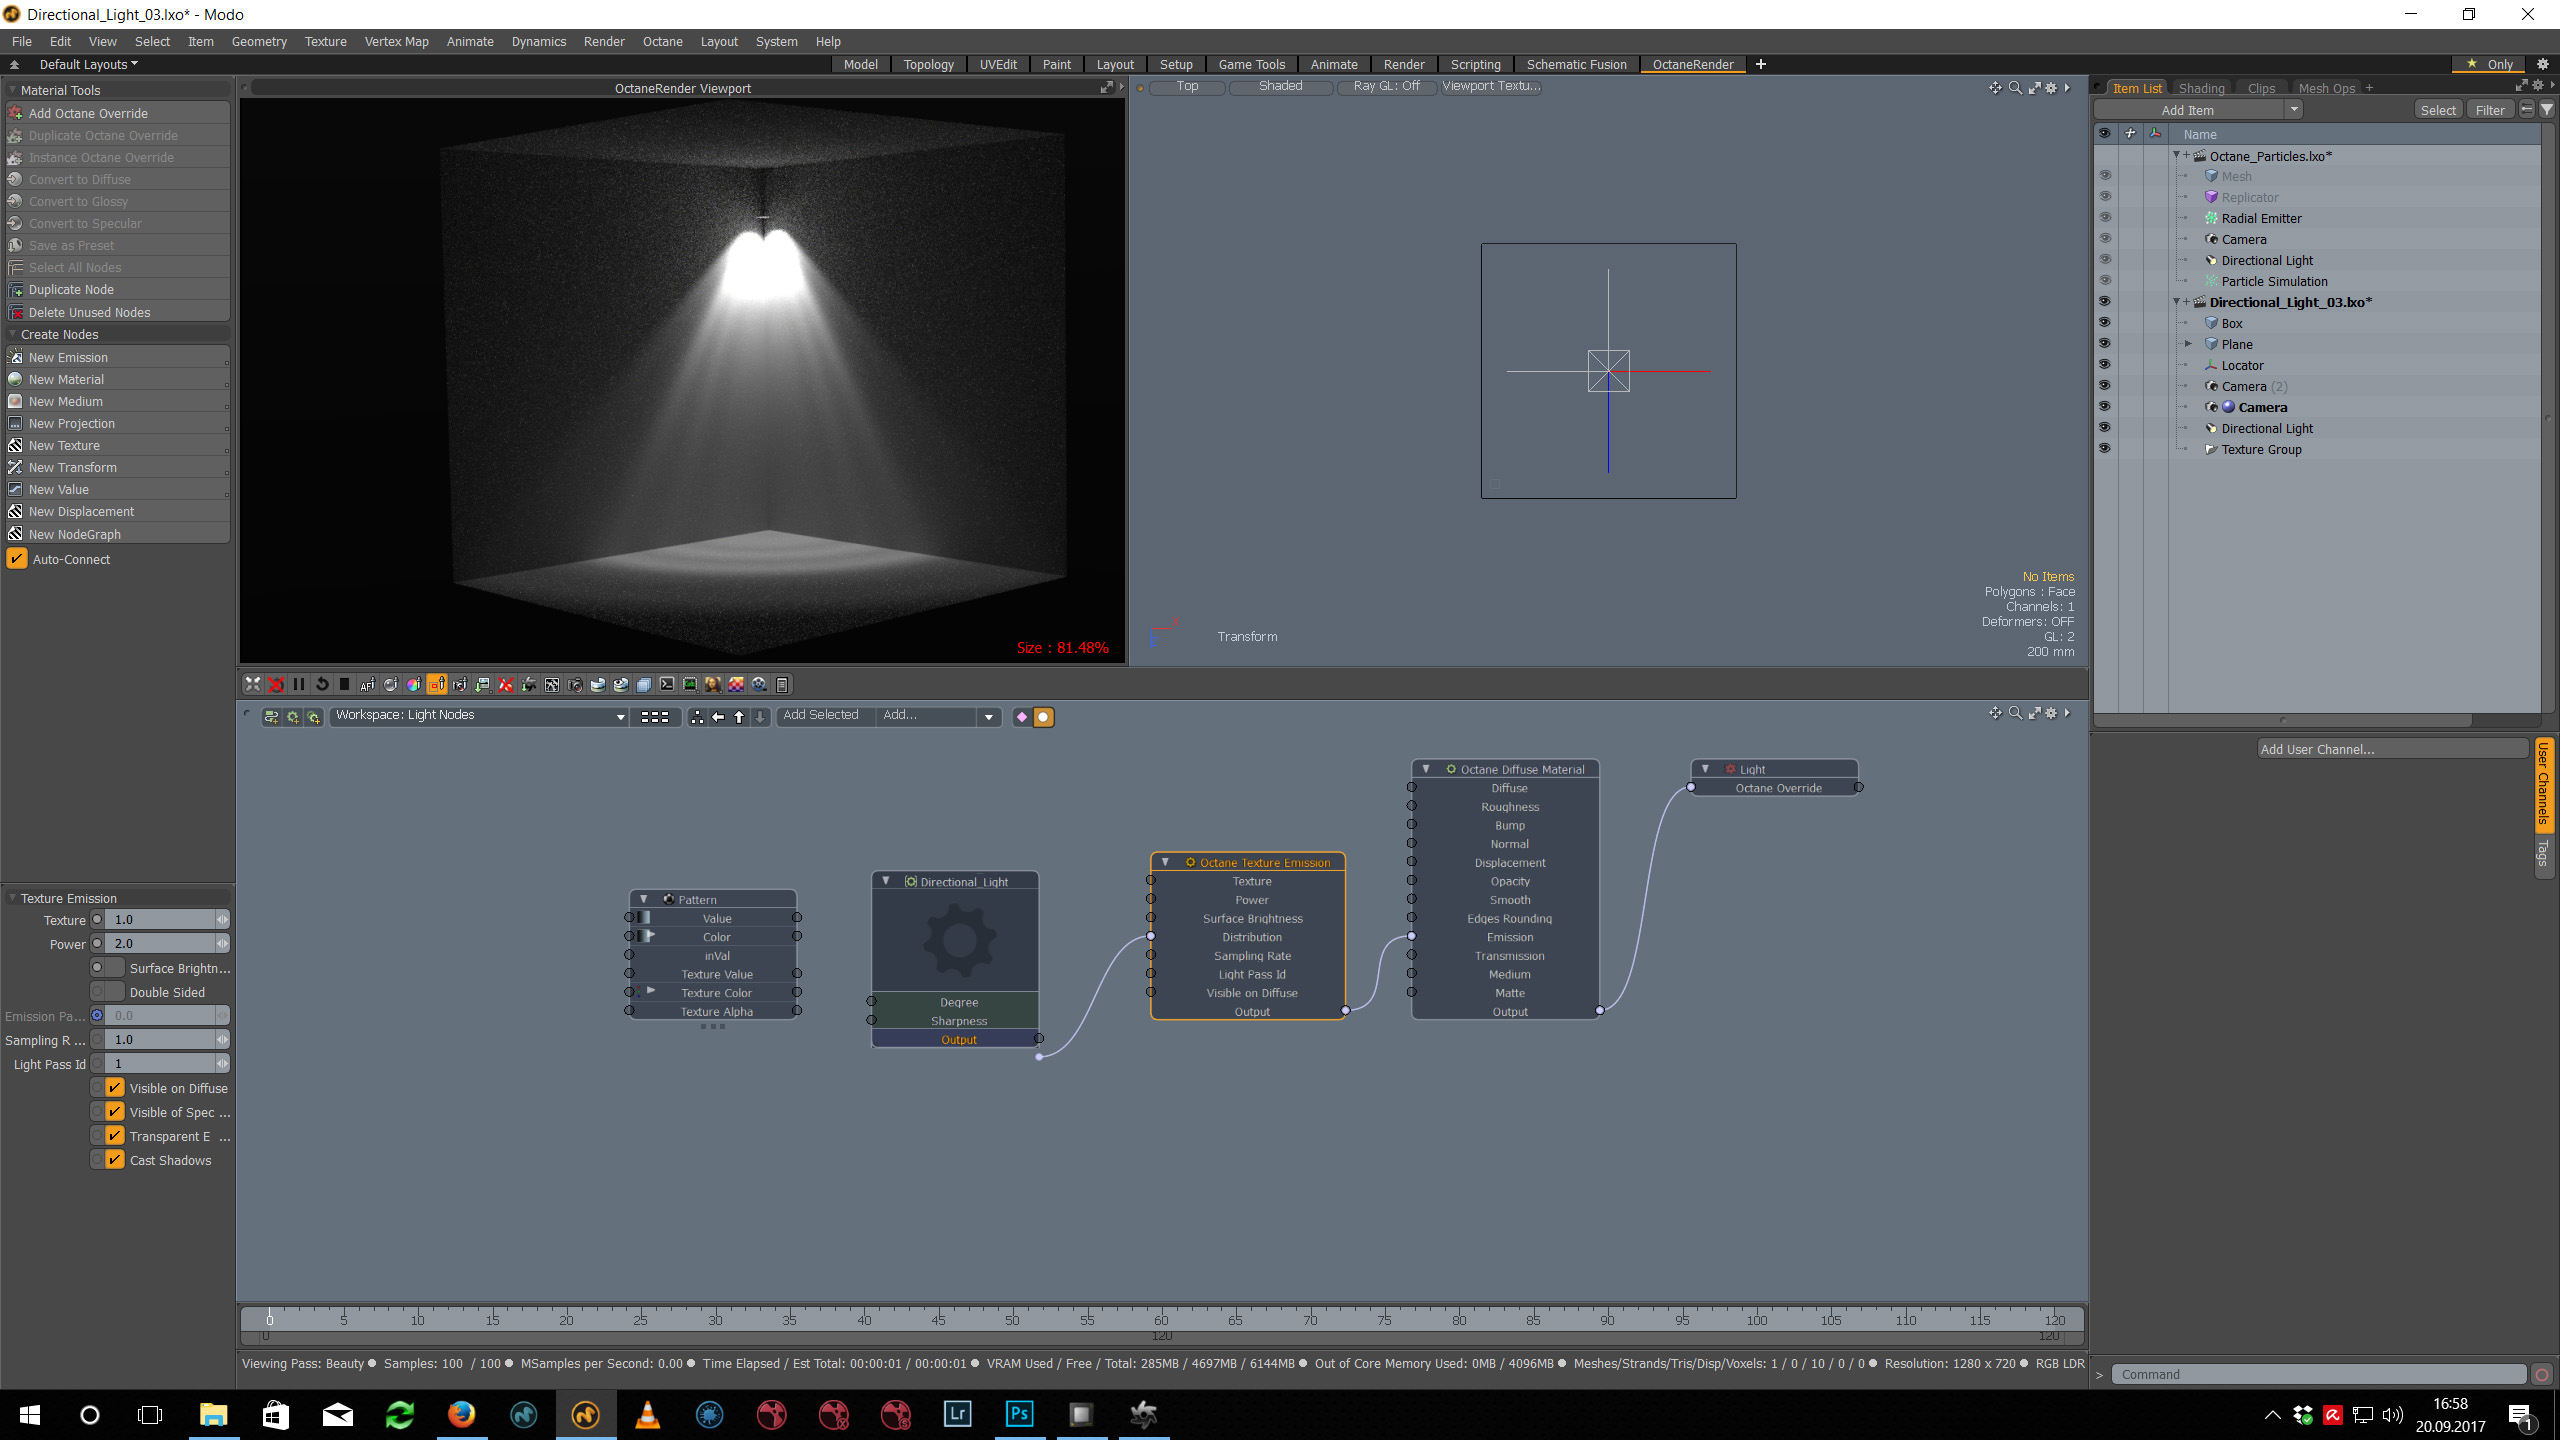Click the film reel animation render icon
Viewport: 2560px width, 1440px height.
(759, 685)
